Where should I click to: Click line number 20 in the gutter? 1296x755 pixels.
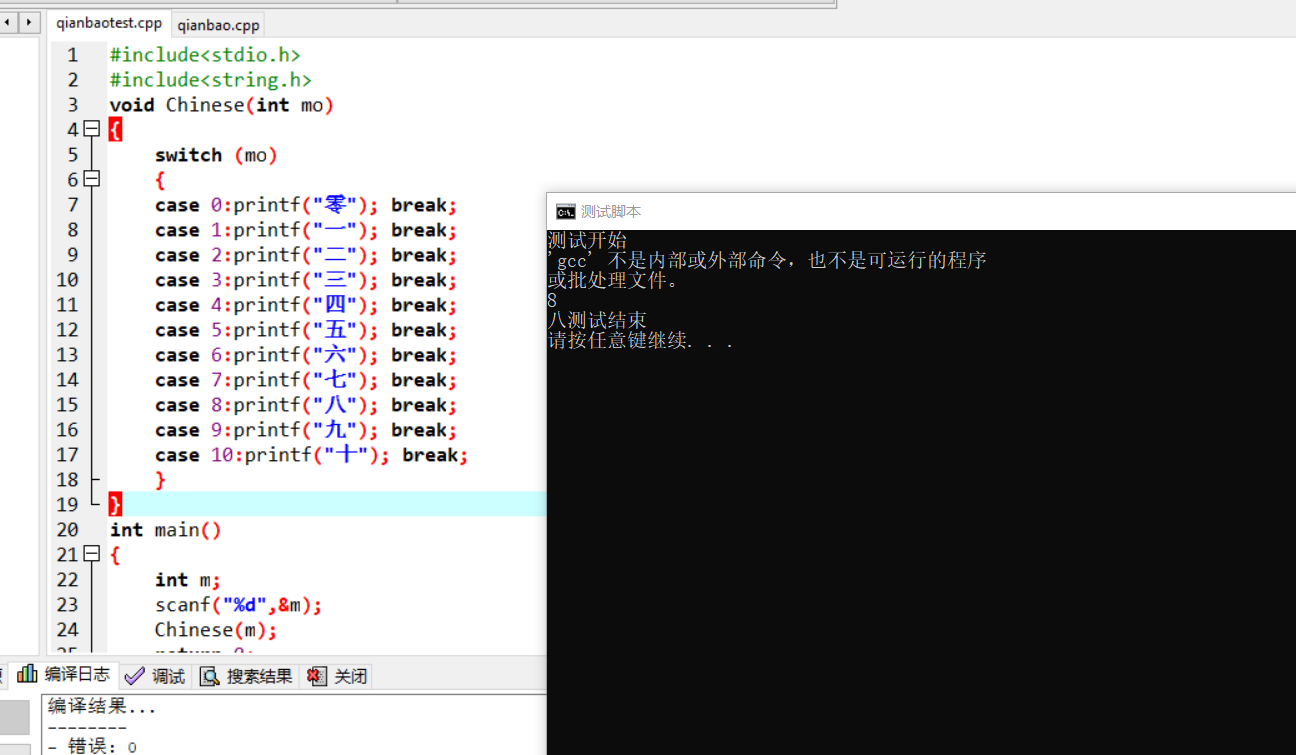[x=67, y=530]
